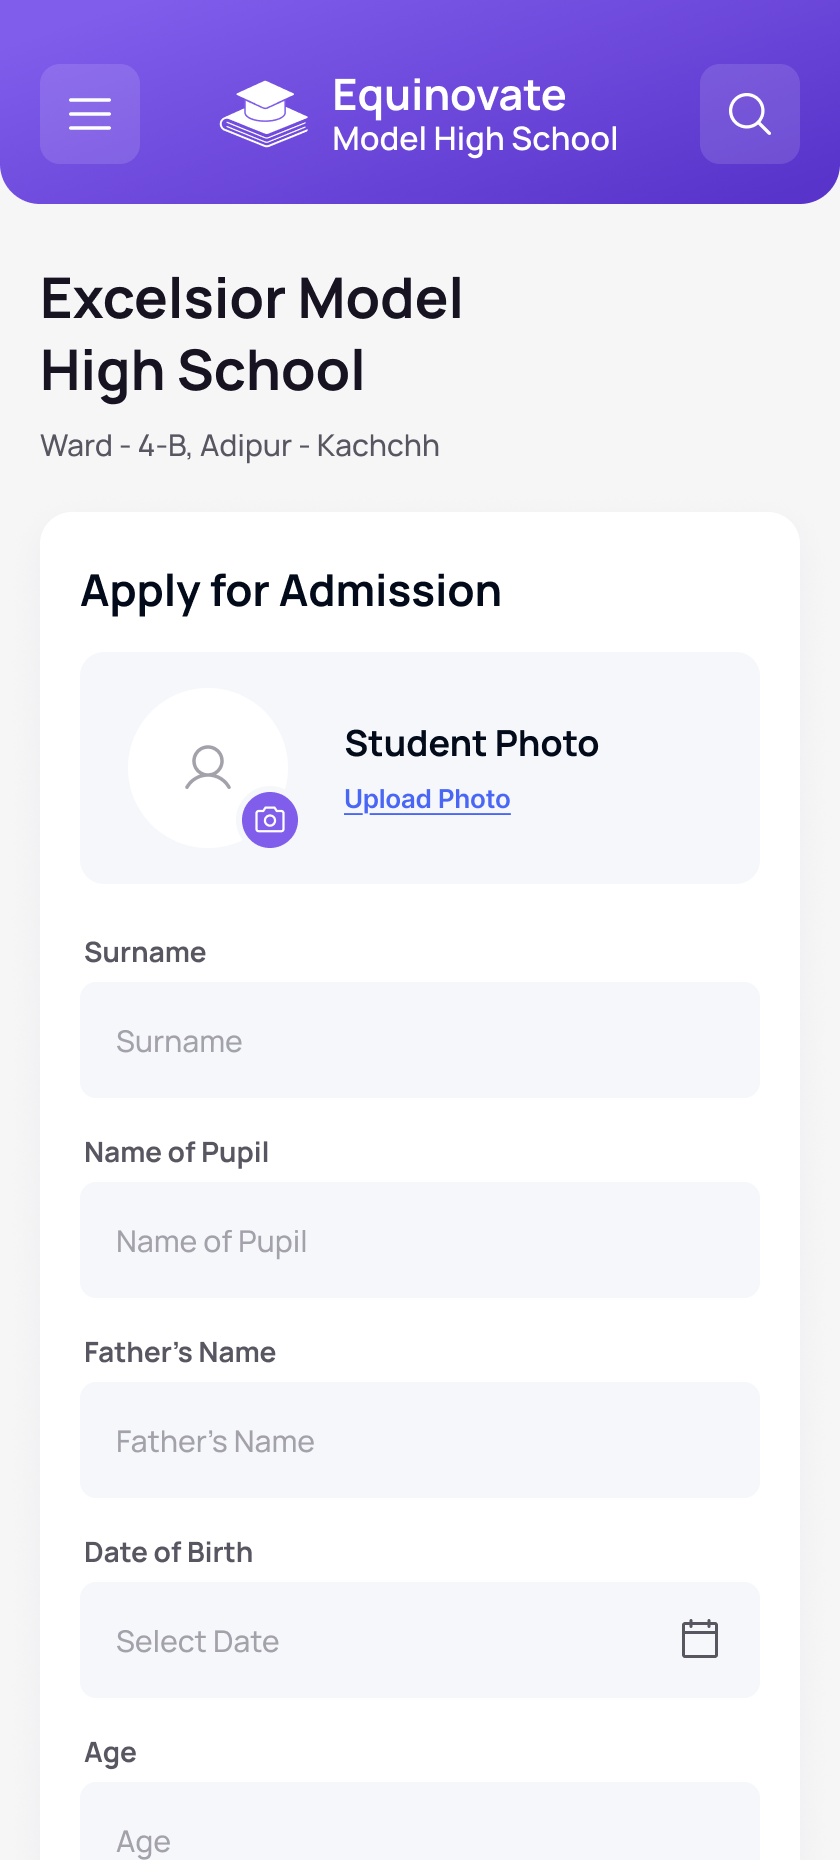Focus the Surname input field
This screenshot has width=840, height=1860.
pyautogui.click(x=420, y=1040)
